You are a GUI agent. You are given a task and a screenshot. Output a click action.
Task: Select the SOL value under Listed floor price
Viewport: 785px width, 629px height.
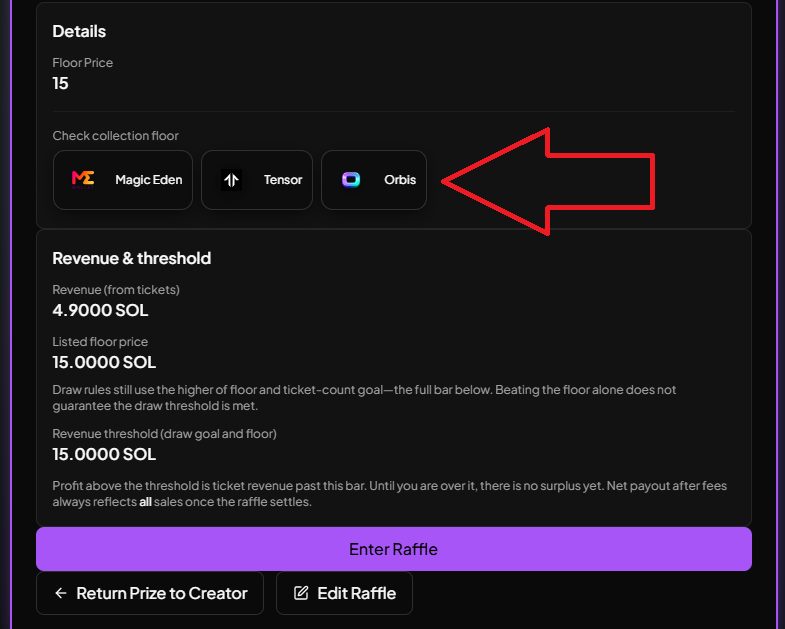coord(104,362)
